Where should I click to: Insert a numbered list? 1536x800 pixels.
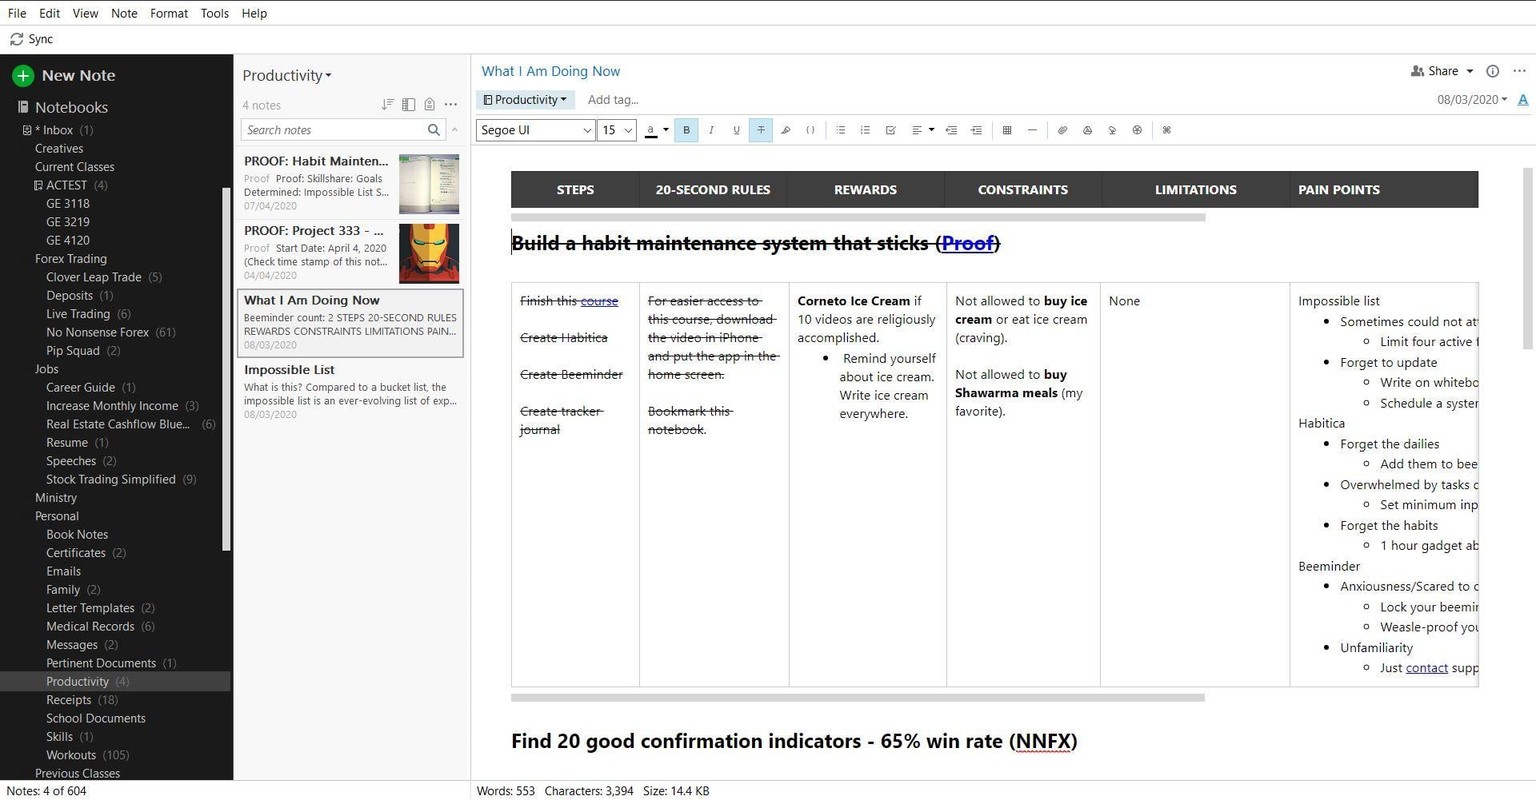[x=865, y=130]
